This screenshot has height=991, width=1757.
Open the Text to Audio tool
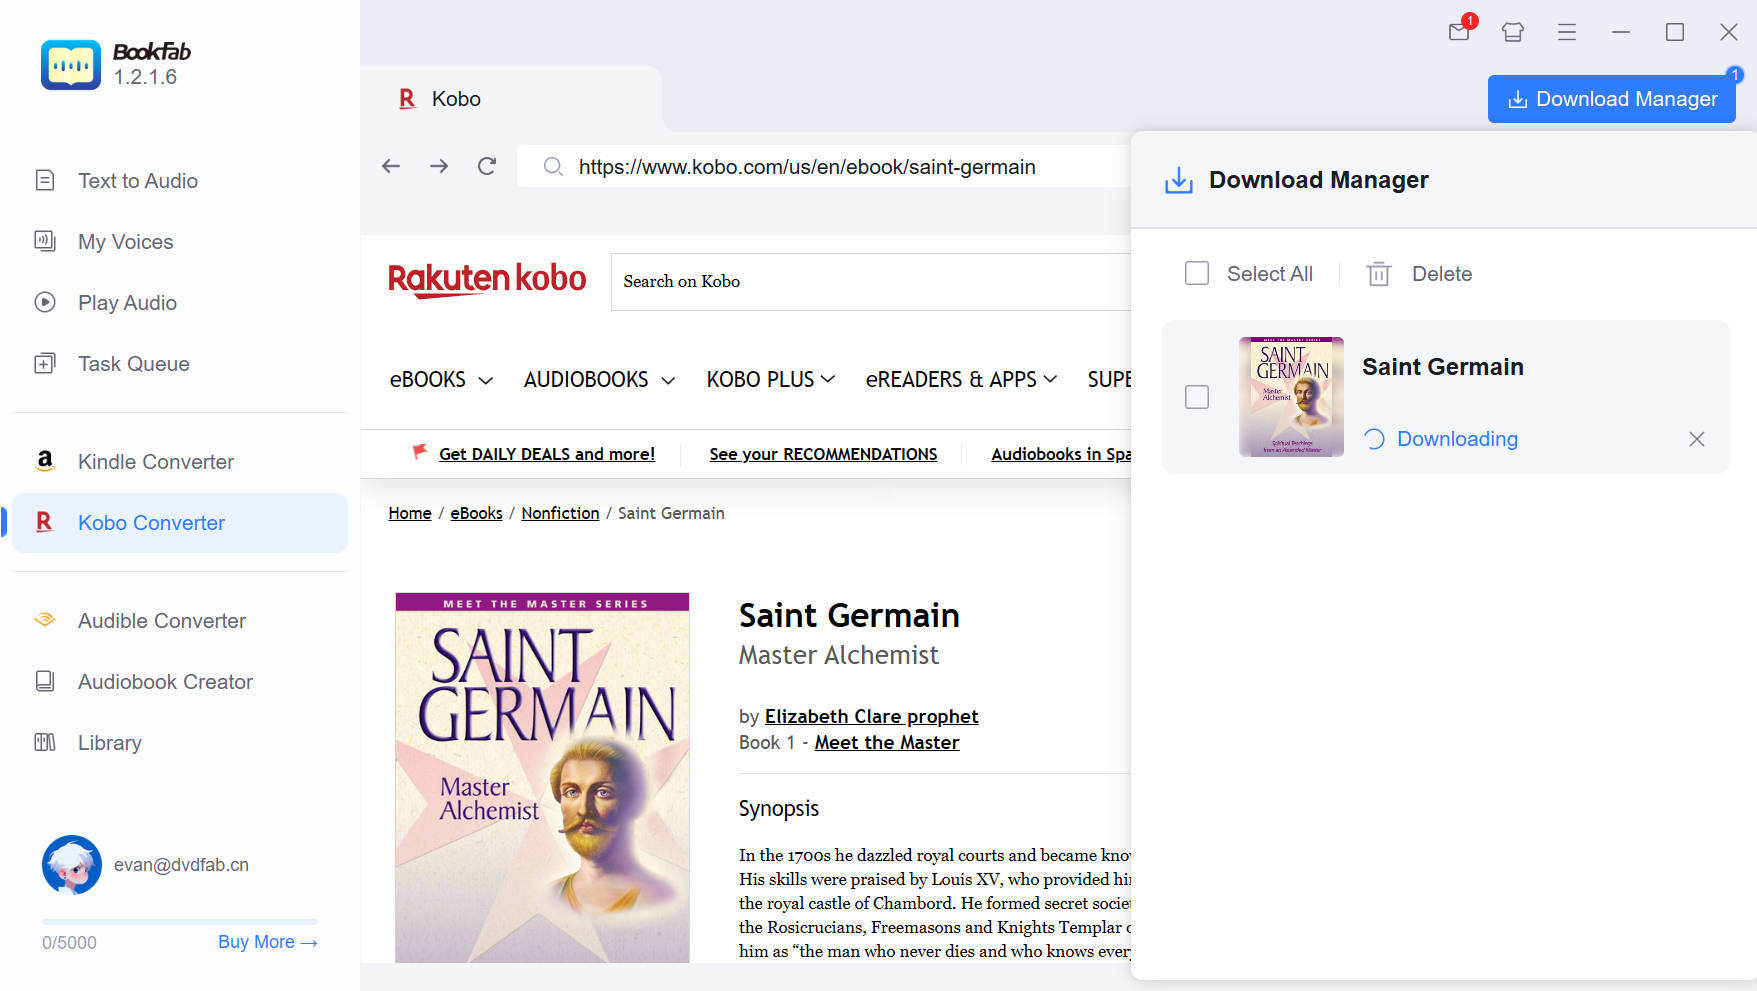pos(137,180)
